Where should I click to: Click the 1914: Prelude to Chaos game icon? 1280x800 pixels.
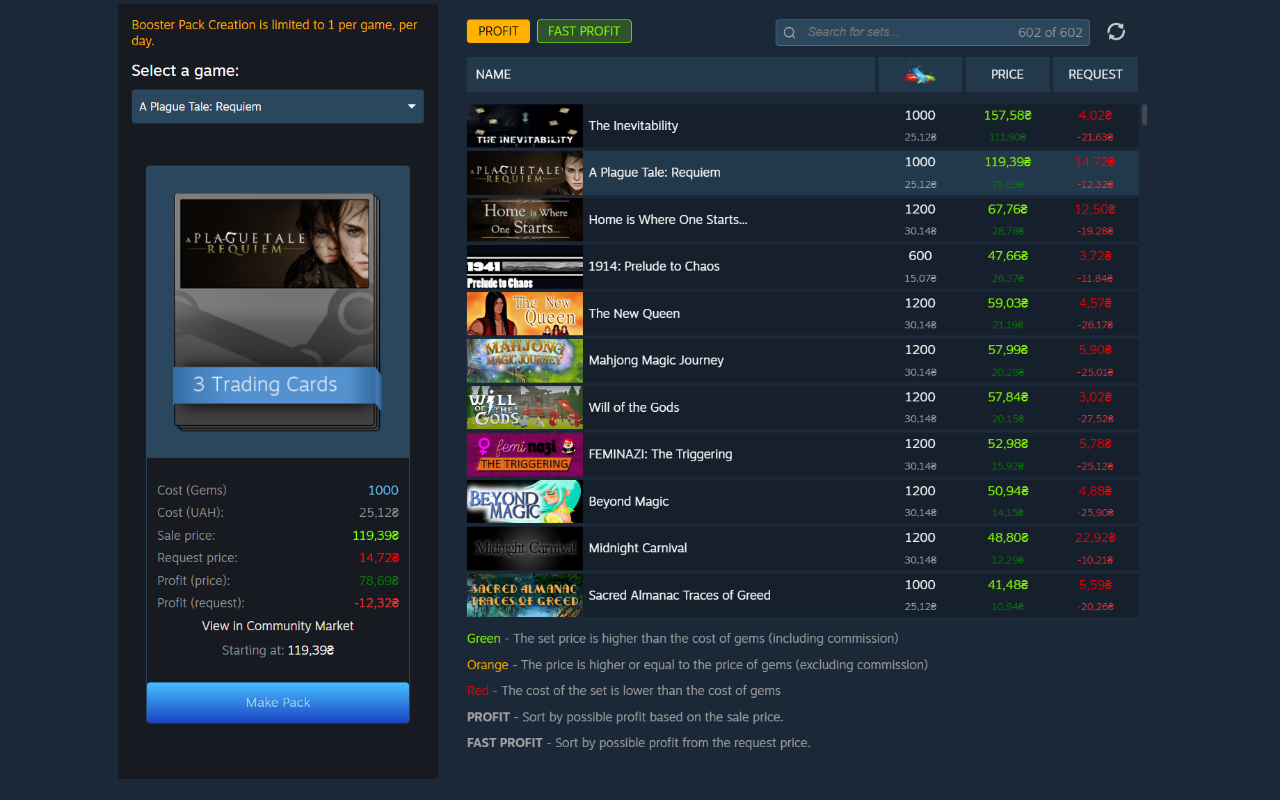click(x=524, y=266)
